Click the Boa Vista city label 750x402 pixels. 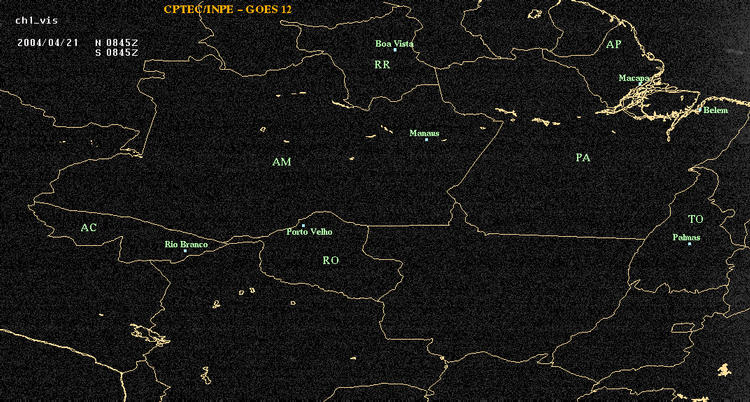394,44
